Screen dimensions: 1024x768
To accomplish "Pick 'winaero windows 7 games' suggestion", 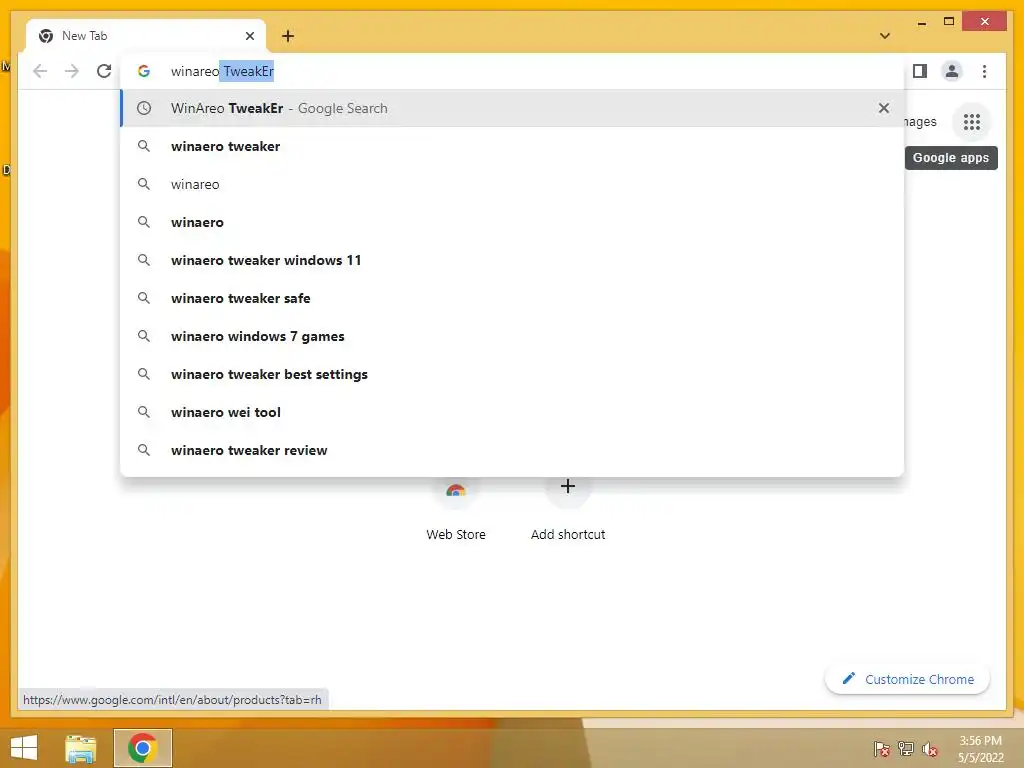I will pyautogui.click(x=513, y=336).
